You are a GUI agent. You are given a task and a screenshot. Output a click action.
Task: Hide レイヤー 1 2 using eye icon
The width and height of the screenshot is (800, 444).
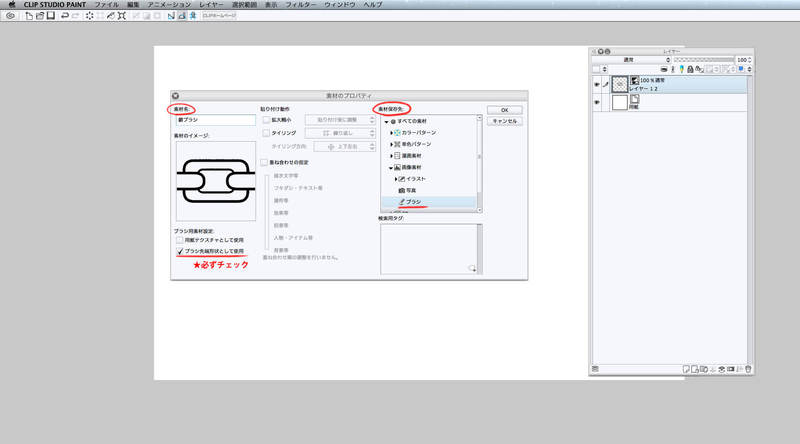click(x=596, y=87)
